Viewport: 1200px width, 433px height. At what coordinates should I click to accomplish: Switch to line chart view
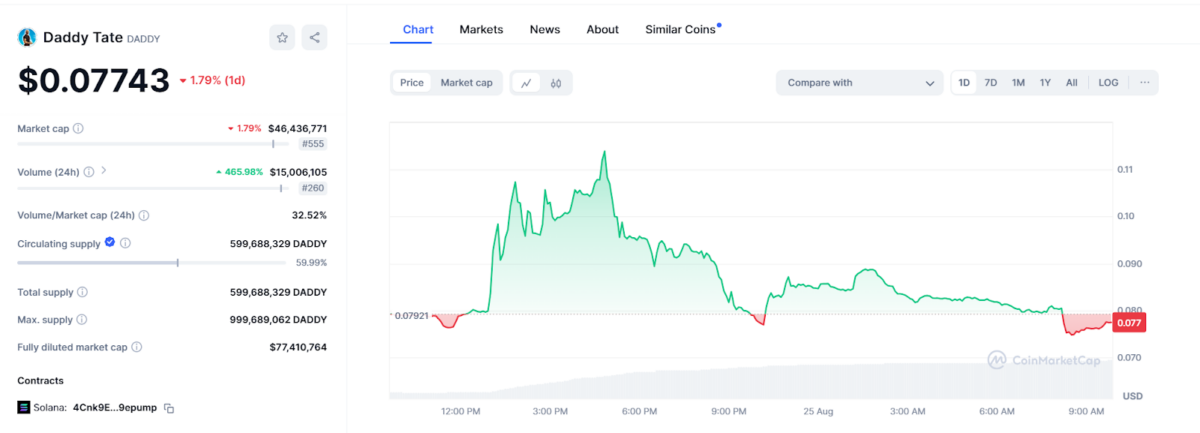526,83
